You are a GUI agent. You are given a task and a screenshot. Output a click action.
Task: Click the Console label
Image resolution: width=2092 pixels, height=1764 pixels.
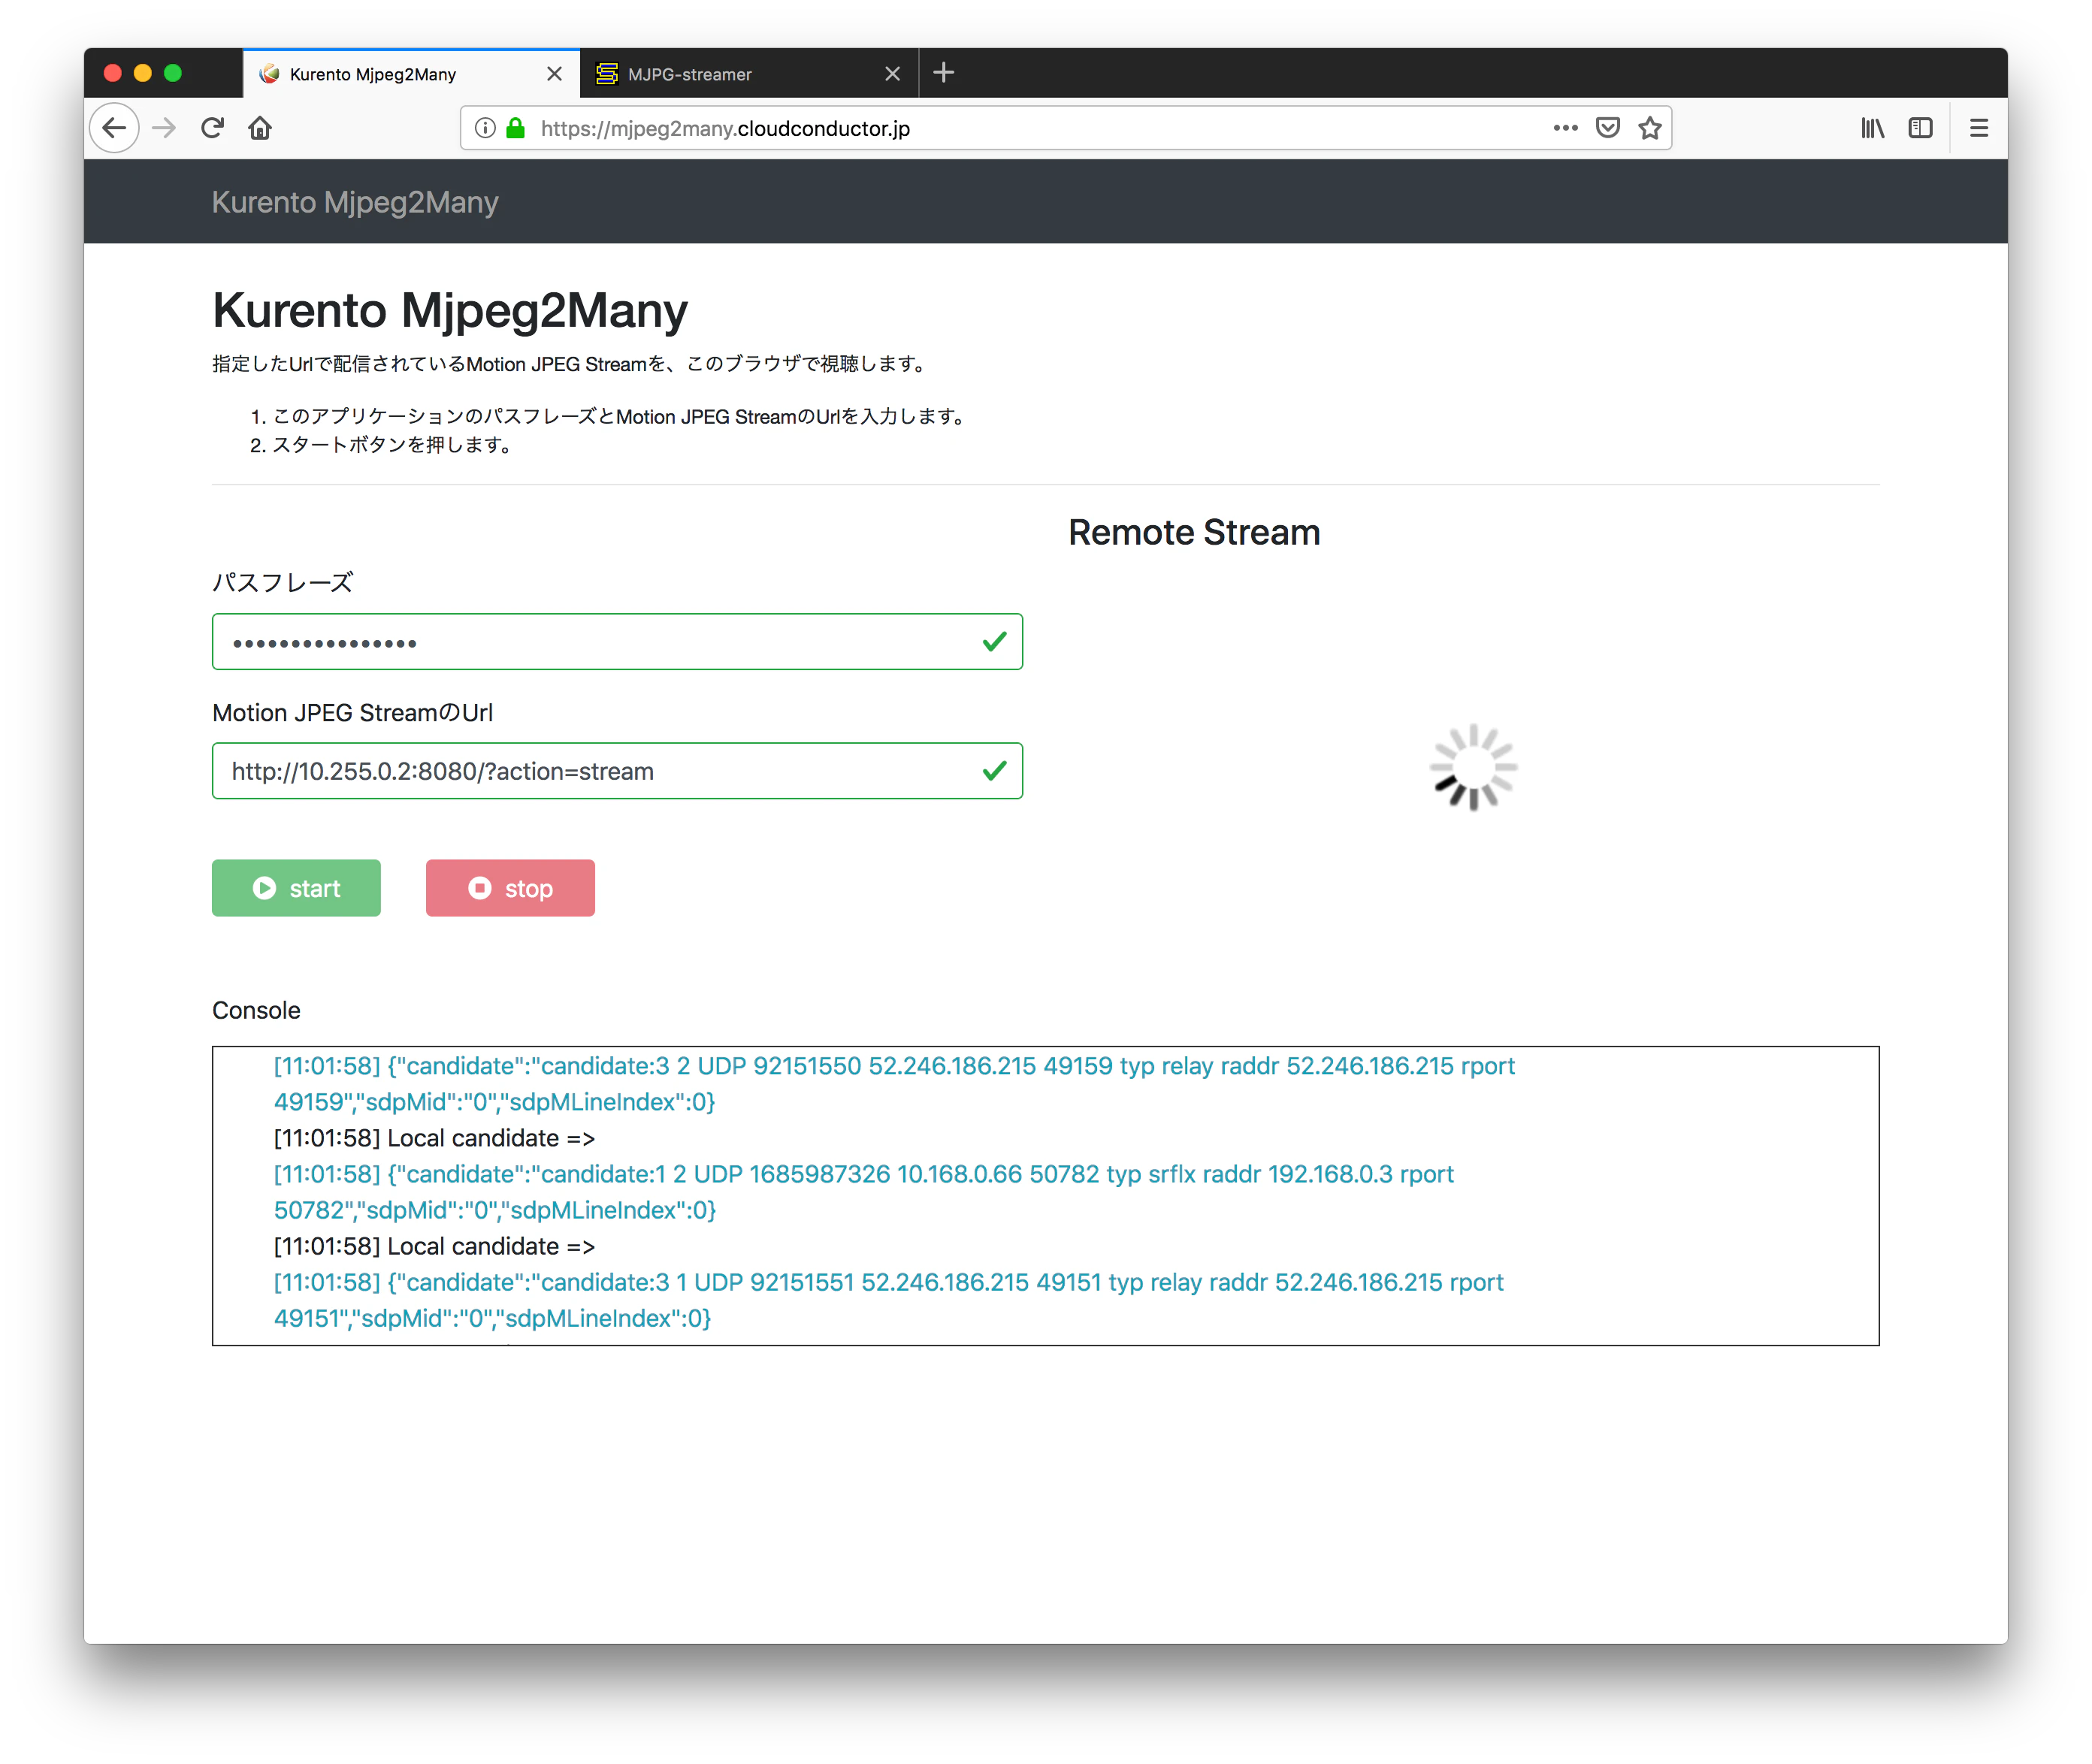point(256,1010)
